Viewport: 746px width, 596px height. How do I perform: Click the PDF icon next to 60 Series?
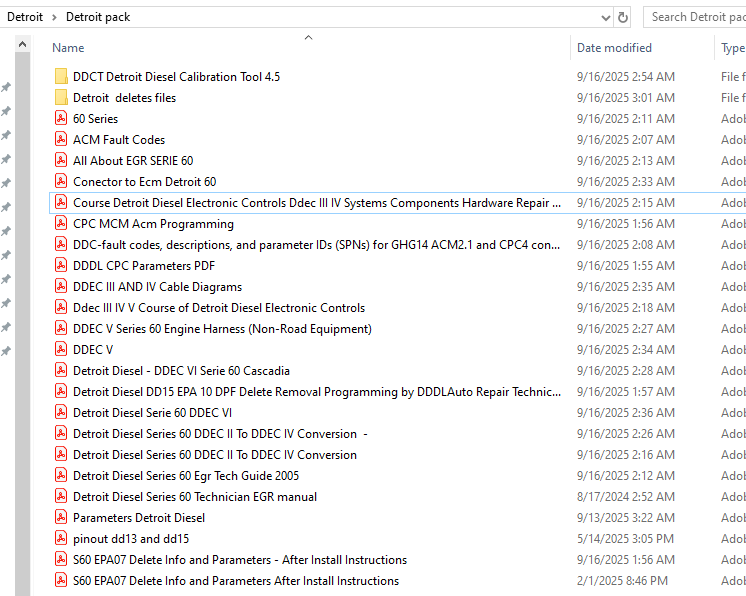pyautogui.click(x=61, y=119)
